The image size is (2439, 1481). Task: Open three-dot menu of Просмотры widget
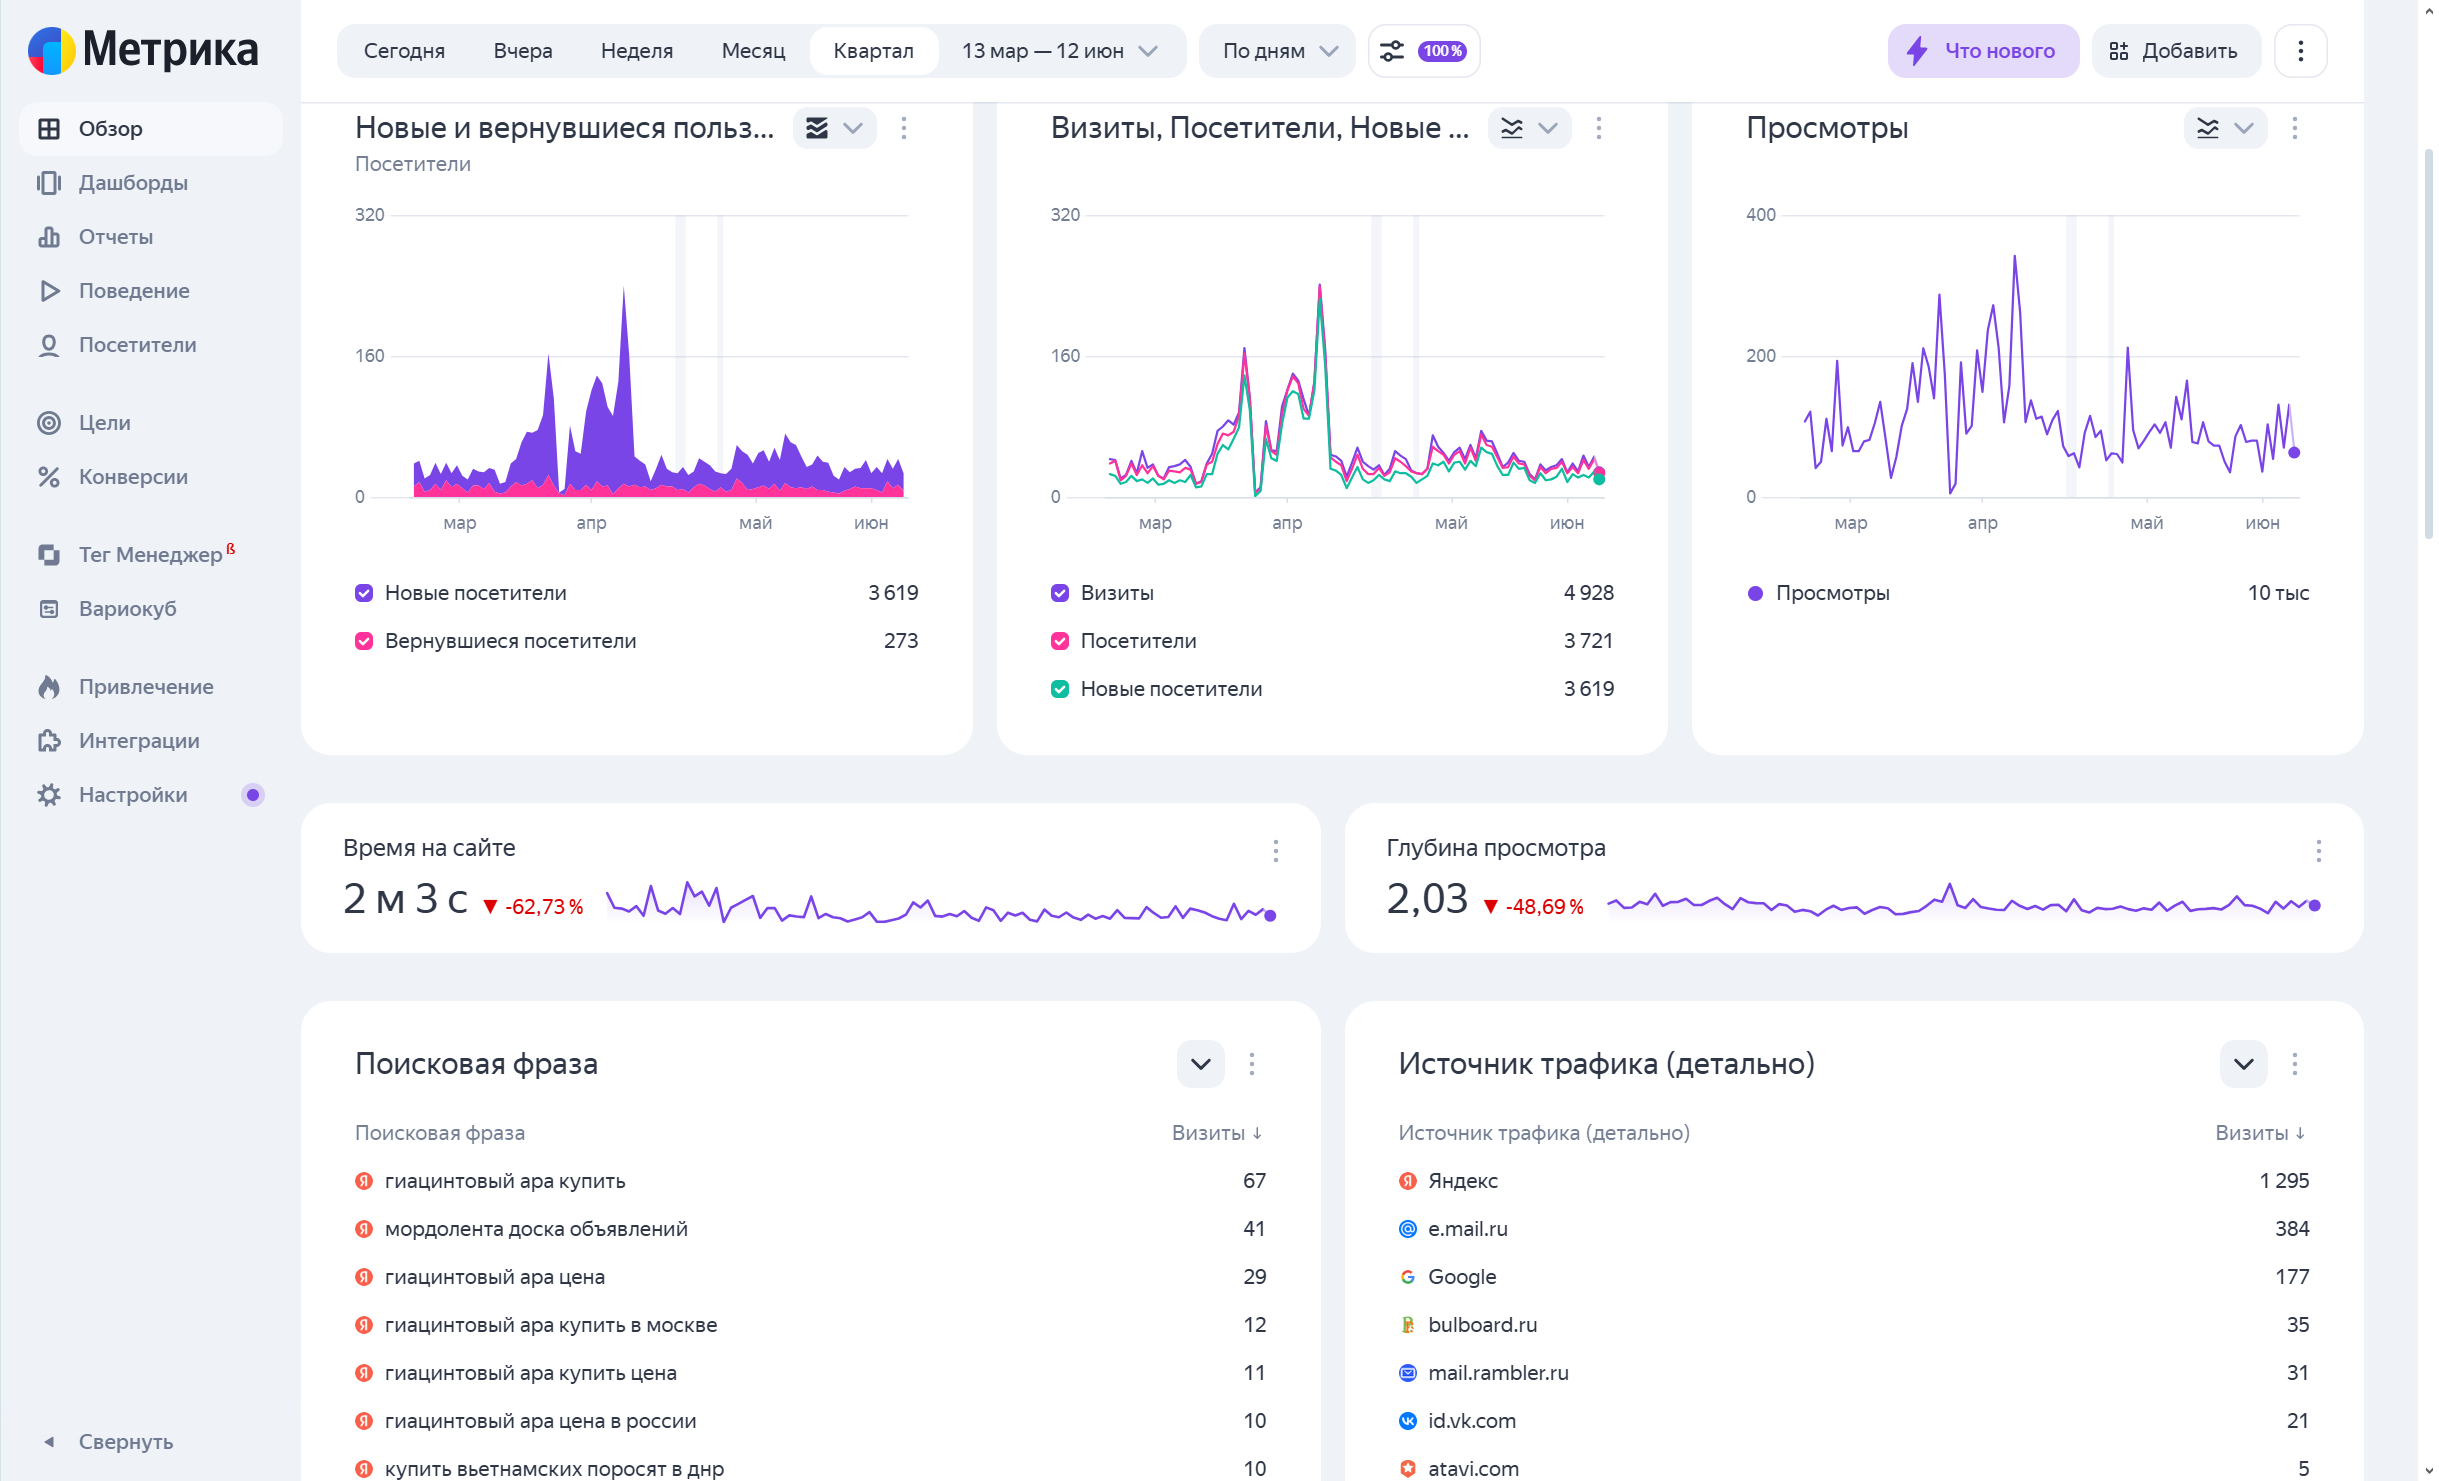[x=2294, y=128]
